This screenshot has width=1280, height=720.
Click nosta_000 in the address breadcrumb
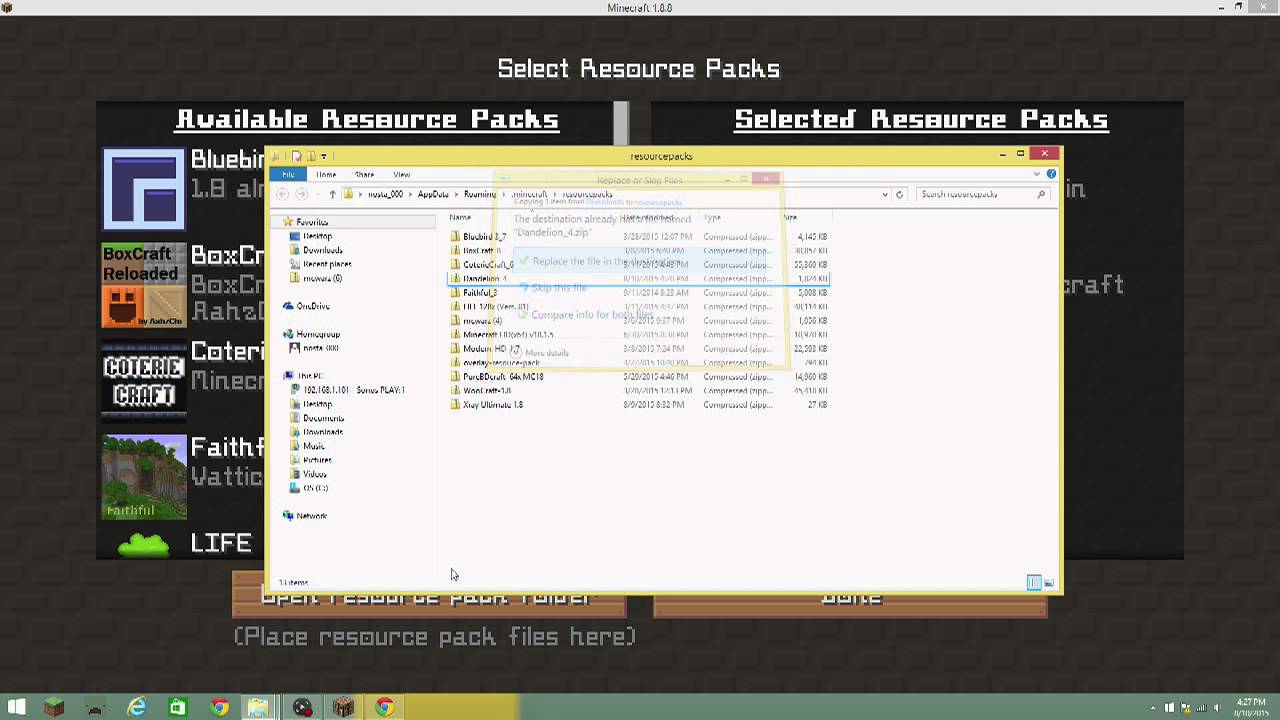point(385,194)
